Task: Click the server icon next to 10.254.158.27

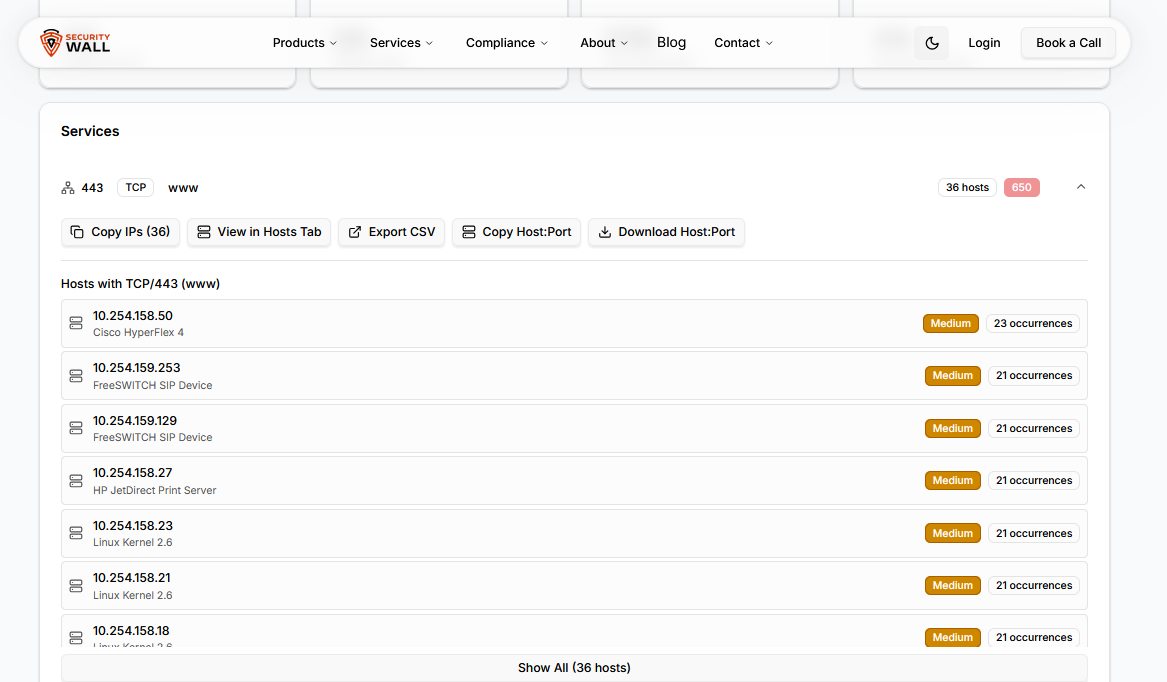Action: pyautogui.click(x=76, y=481)
